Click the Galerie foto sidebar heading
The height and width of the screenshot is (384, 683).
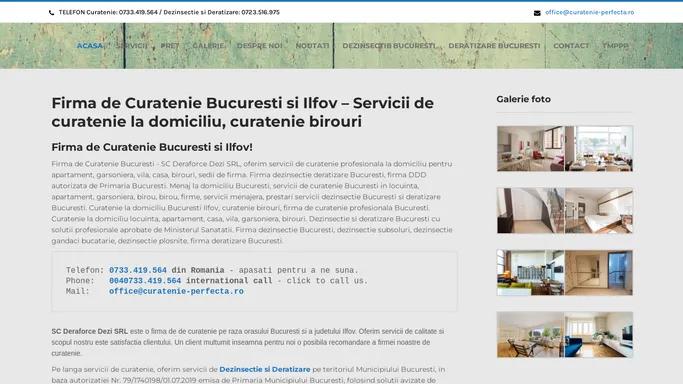[x=523, y=99]
